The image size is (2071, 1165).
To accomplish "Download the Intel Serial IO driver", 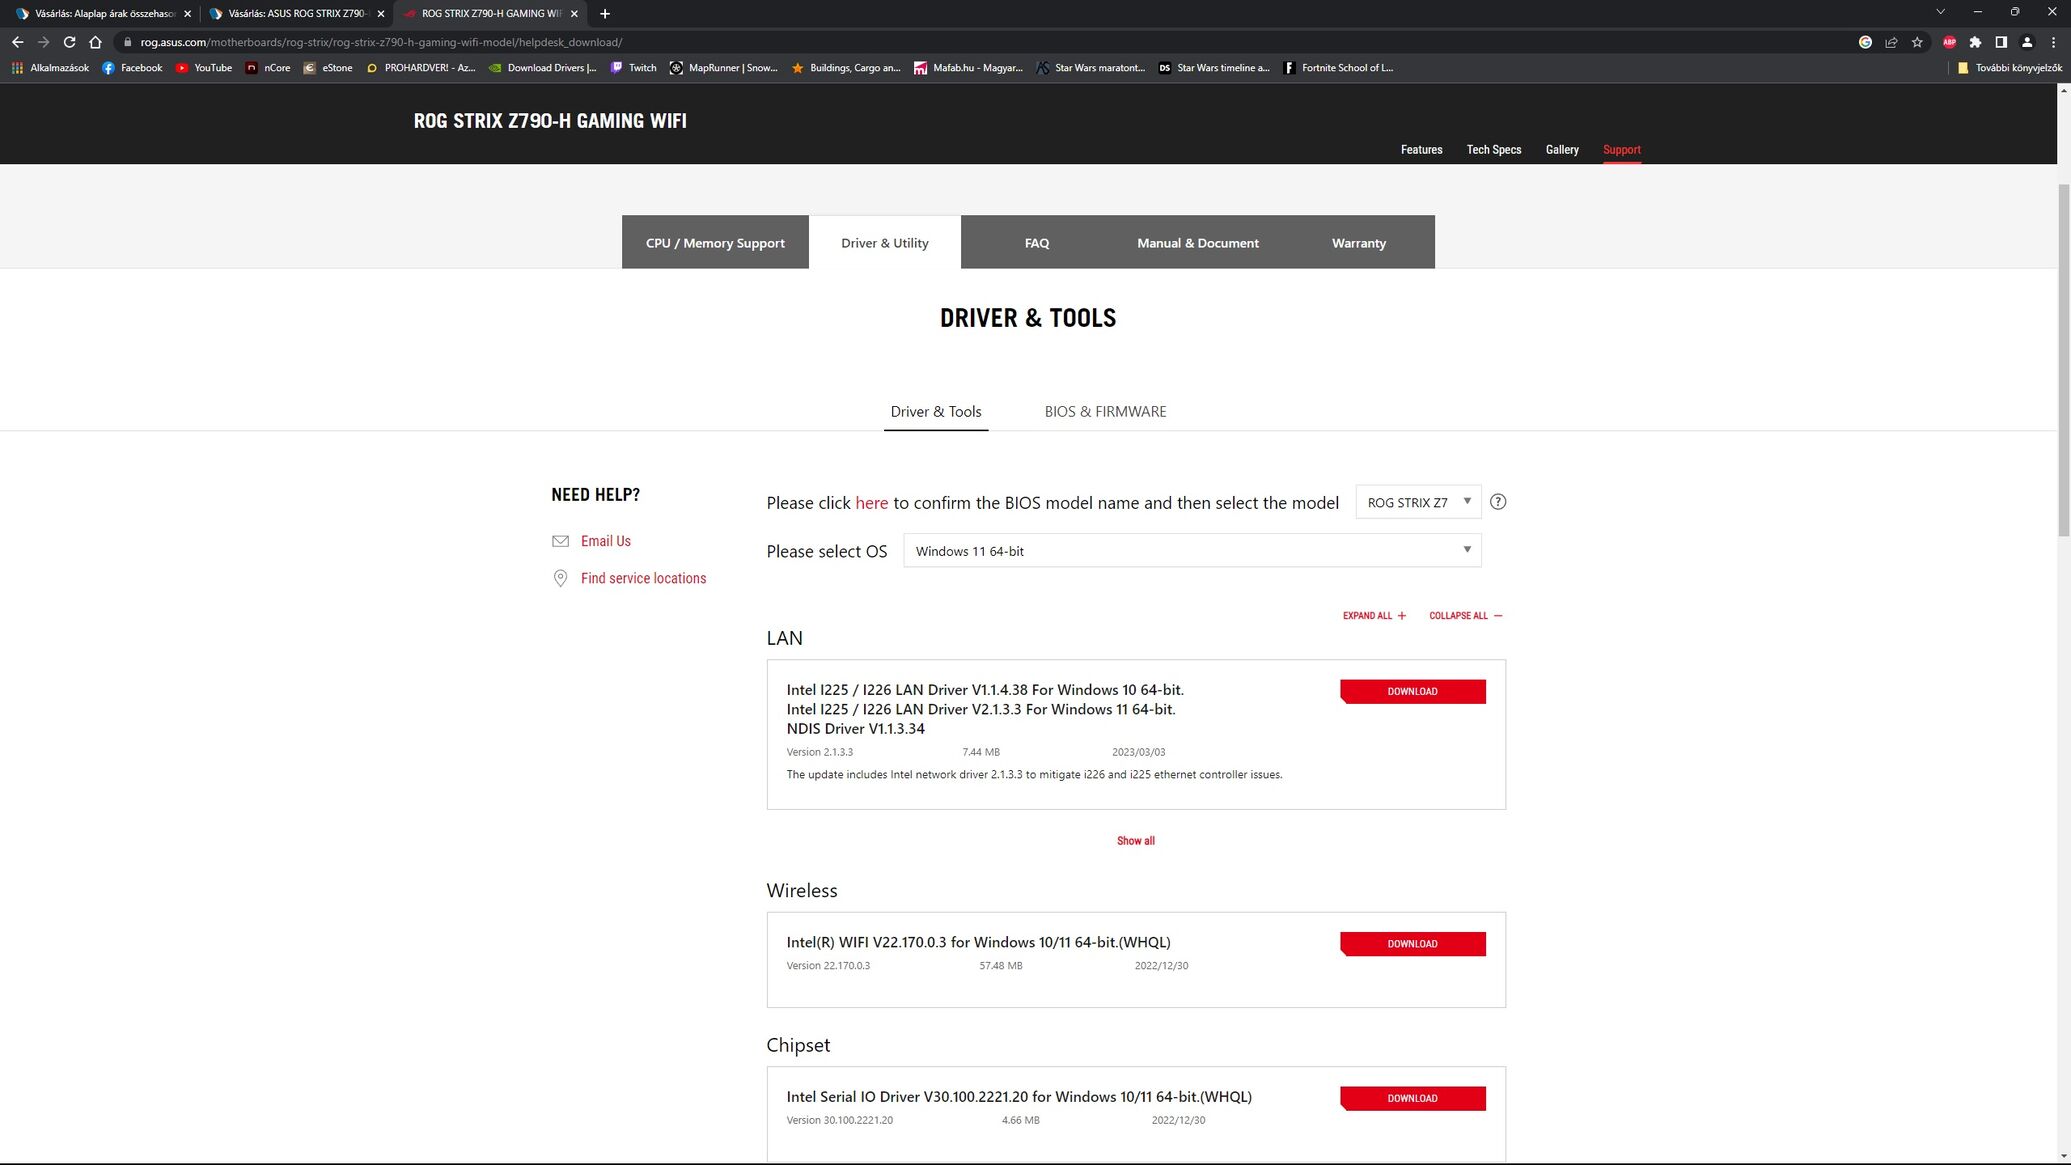I will [x=1412, y=1098].
